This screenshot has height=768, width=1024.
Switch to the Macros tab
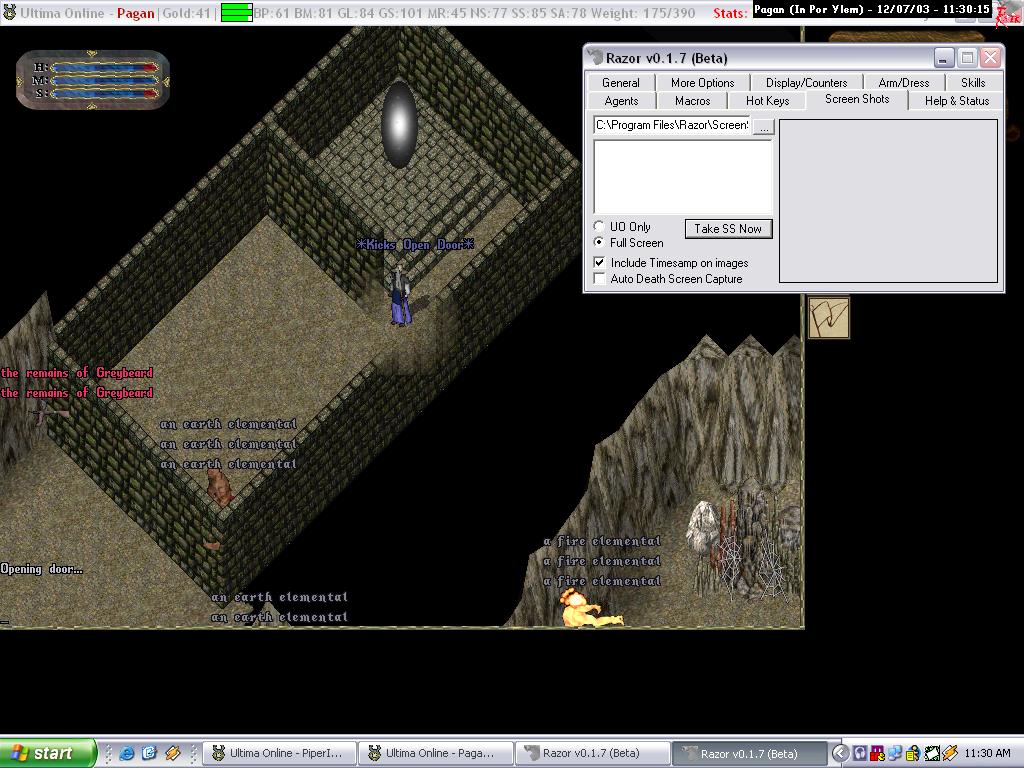pos(692,101)
